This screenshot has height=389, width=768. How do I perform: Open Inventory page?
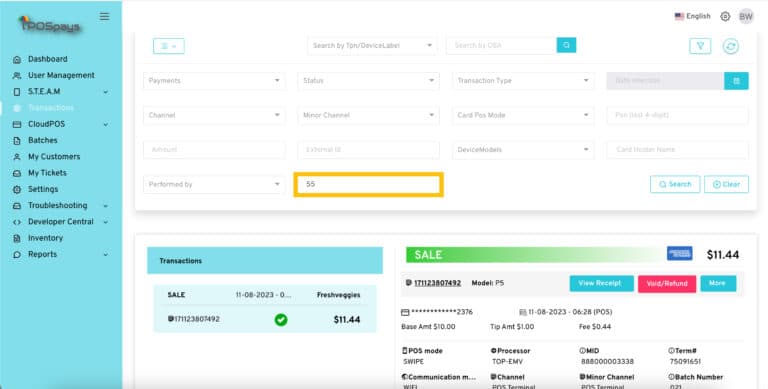(x=46, y=238)
